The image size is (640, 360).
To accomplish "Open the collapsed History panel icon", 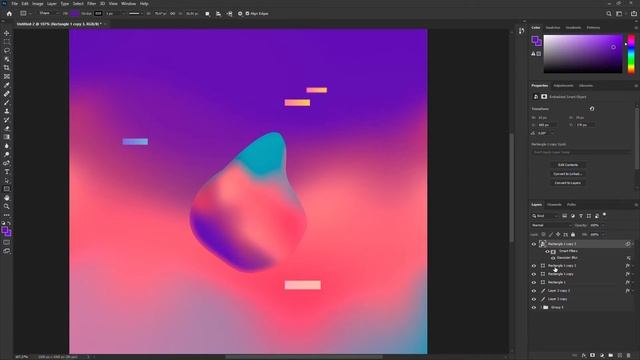I will pyautogui.click(x=521, y=31).
